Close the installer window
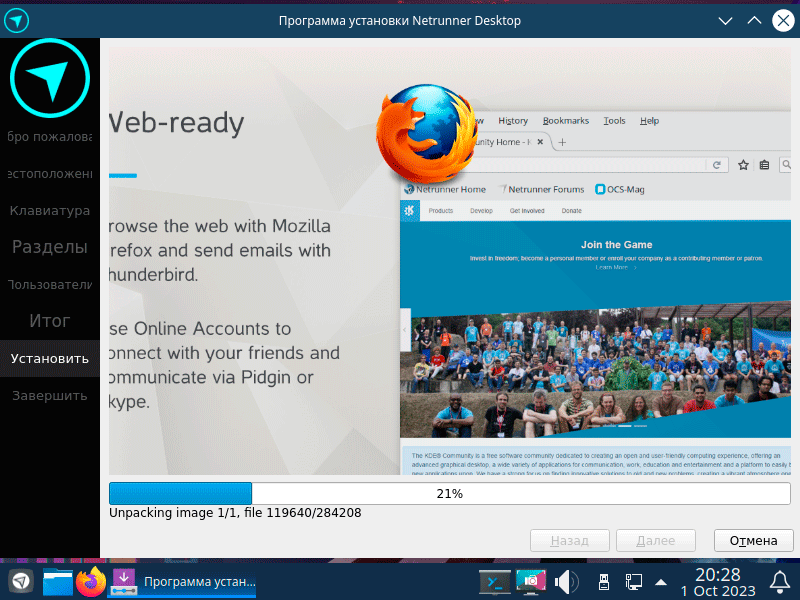 [783, 21]
